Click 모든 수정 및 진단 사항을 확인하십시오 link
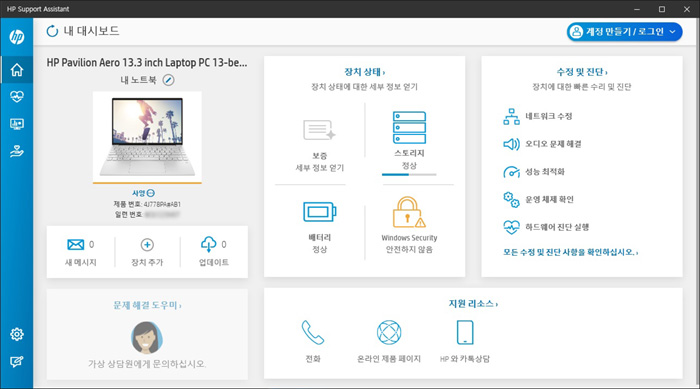The width and height of the screenshot is (700, 389). click(x=571, y=252)
